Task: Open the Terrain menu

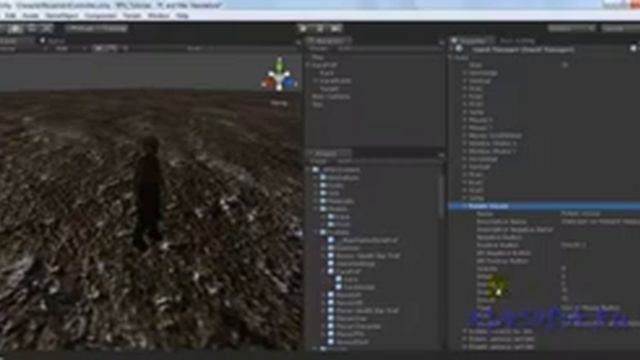Action: click(132, 16)
